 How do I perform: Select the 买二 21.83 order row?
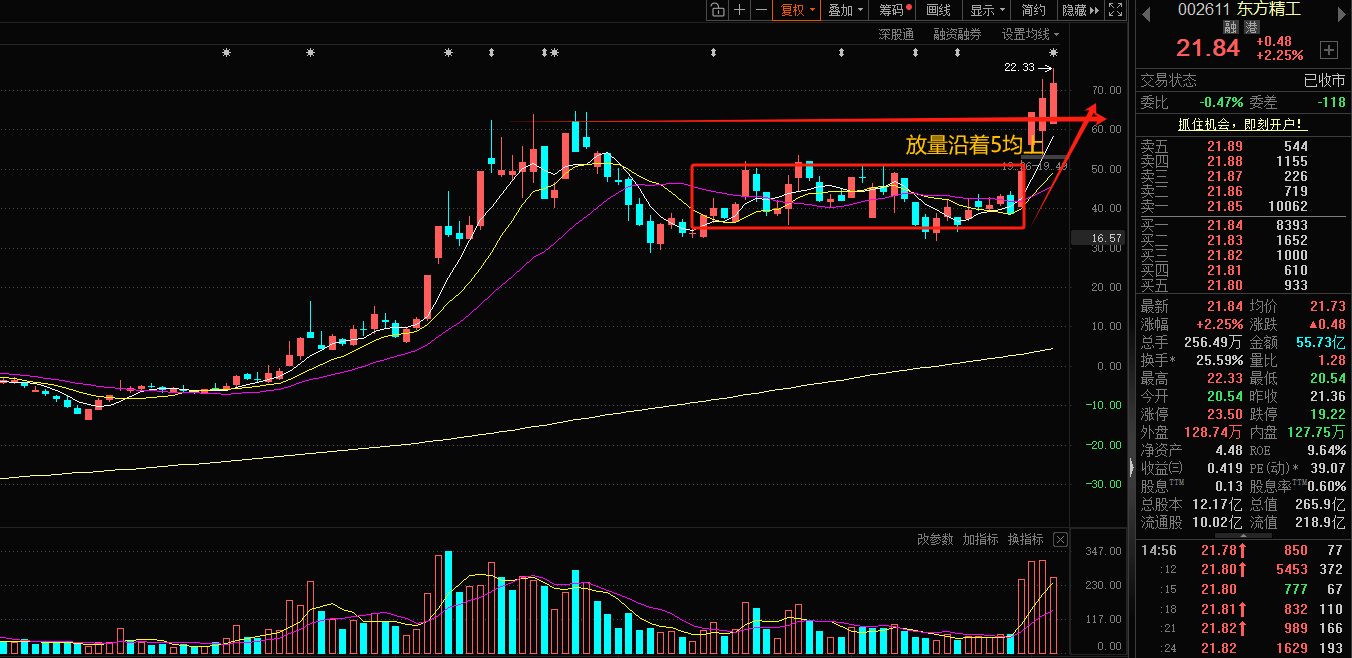[x=1243, y=241]
